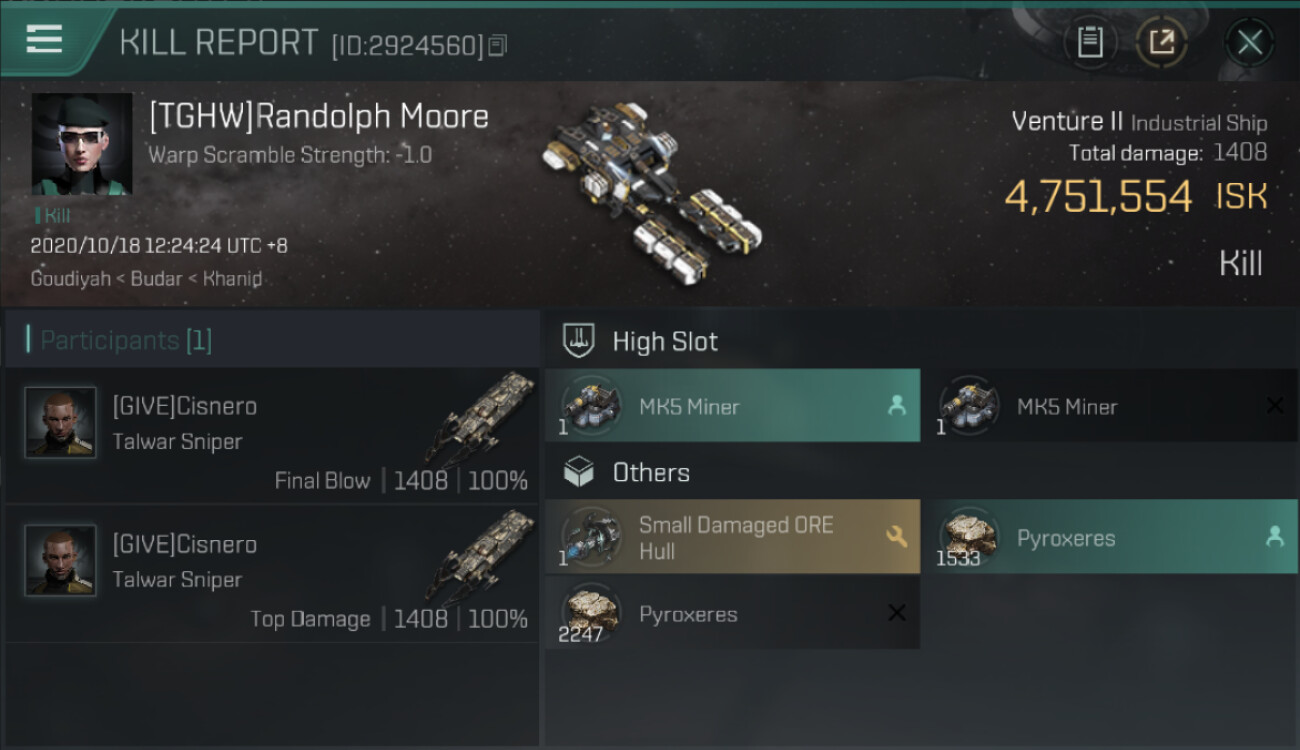
Task: Open the hamburger menu in top-left corner
Action: pos(44,39)
